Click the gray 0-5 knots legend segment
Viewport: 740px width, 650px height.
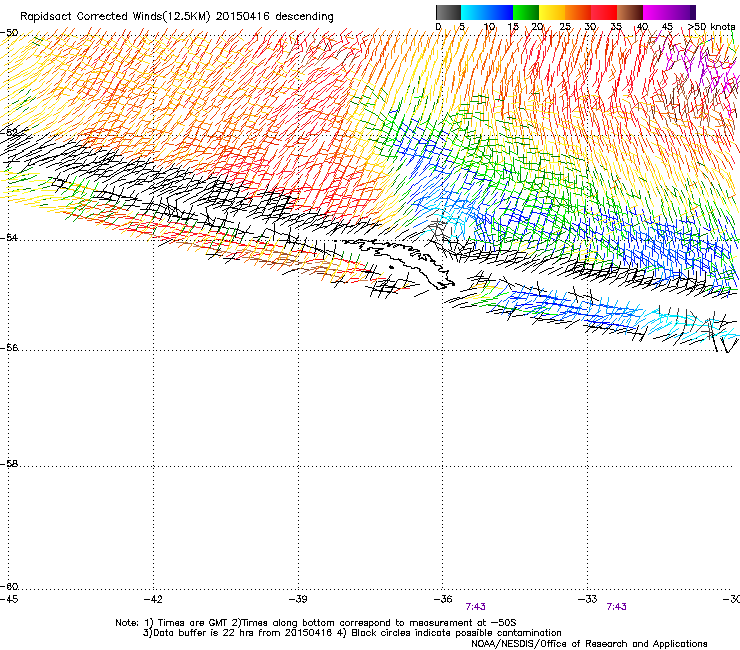(x=448, y=12)
